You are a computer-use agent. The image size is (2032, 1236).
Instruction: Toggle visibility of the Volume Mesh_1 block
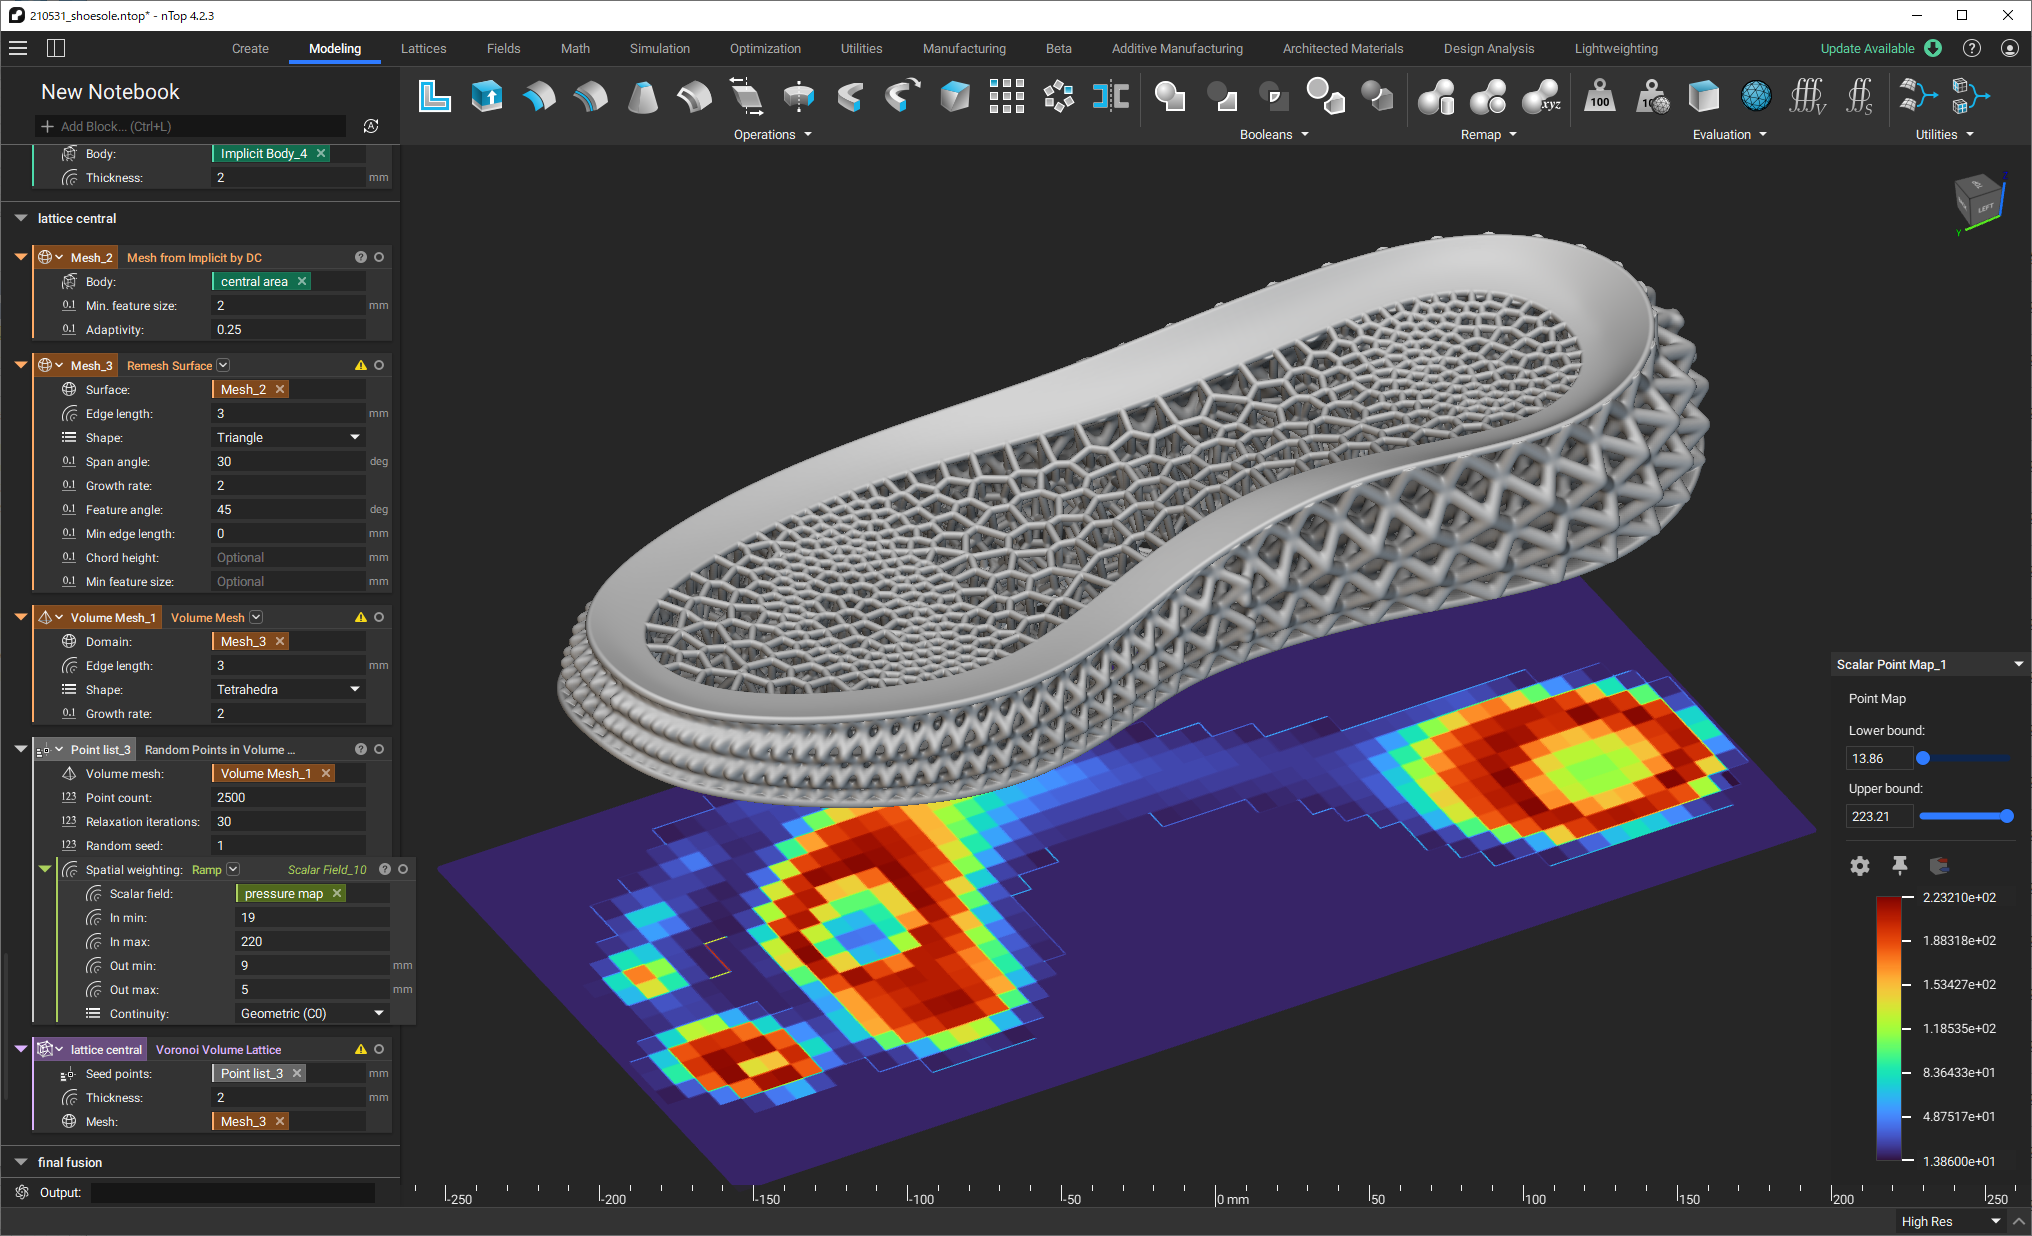pyautogui.click(x=379, y=617)
